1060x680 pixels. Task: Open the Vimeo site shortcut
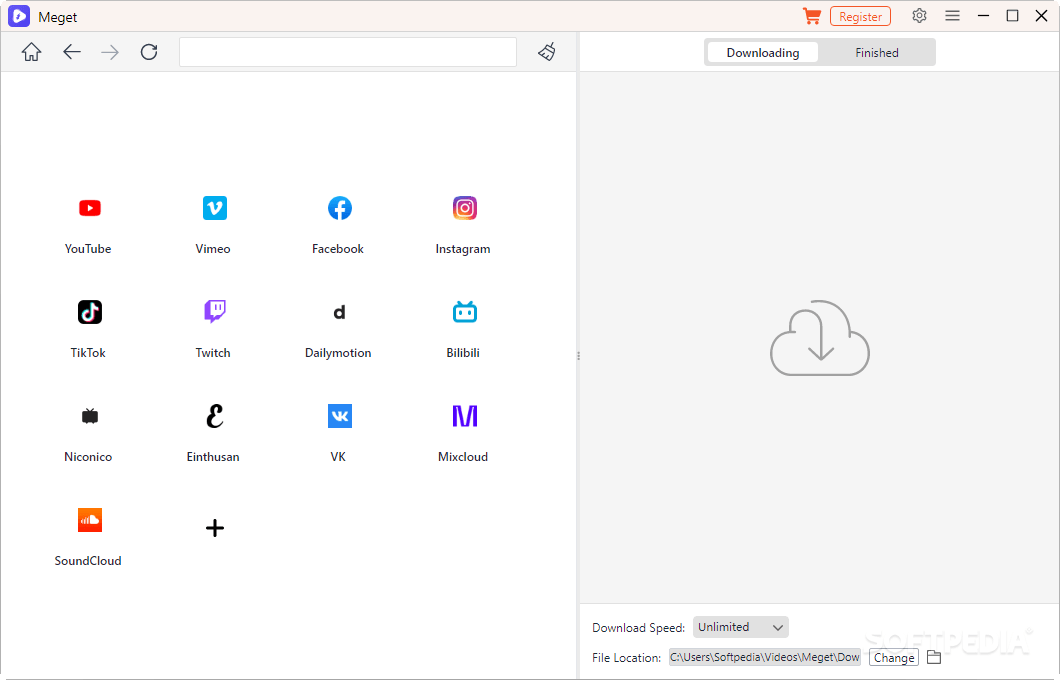[x=215, y=208]
